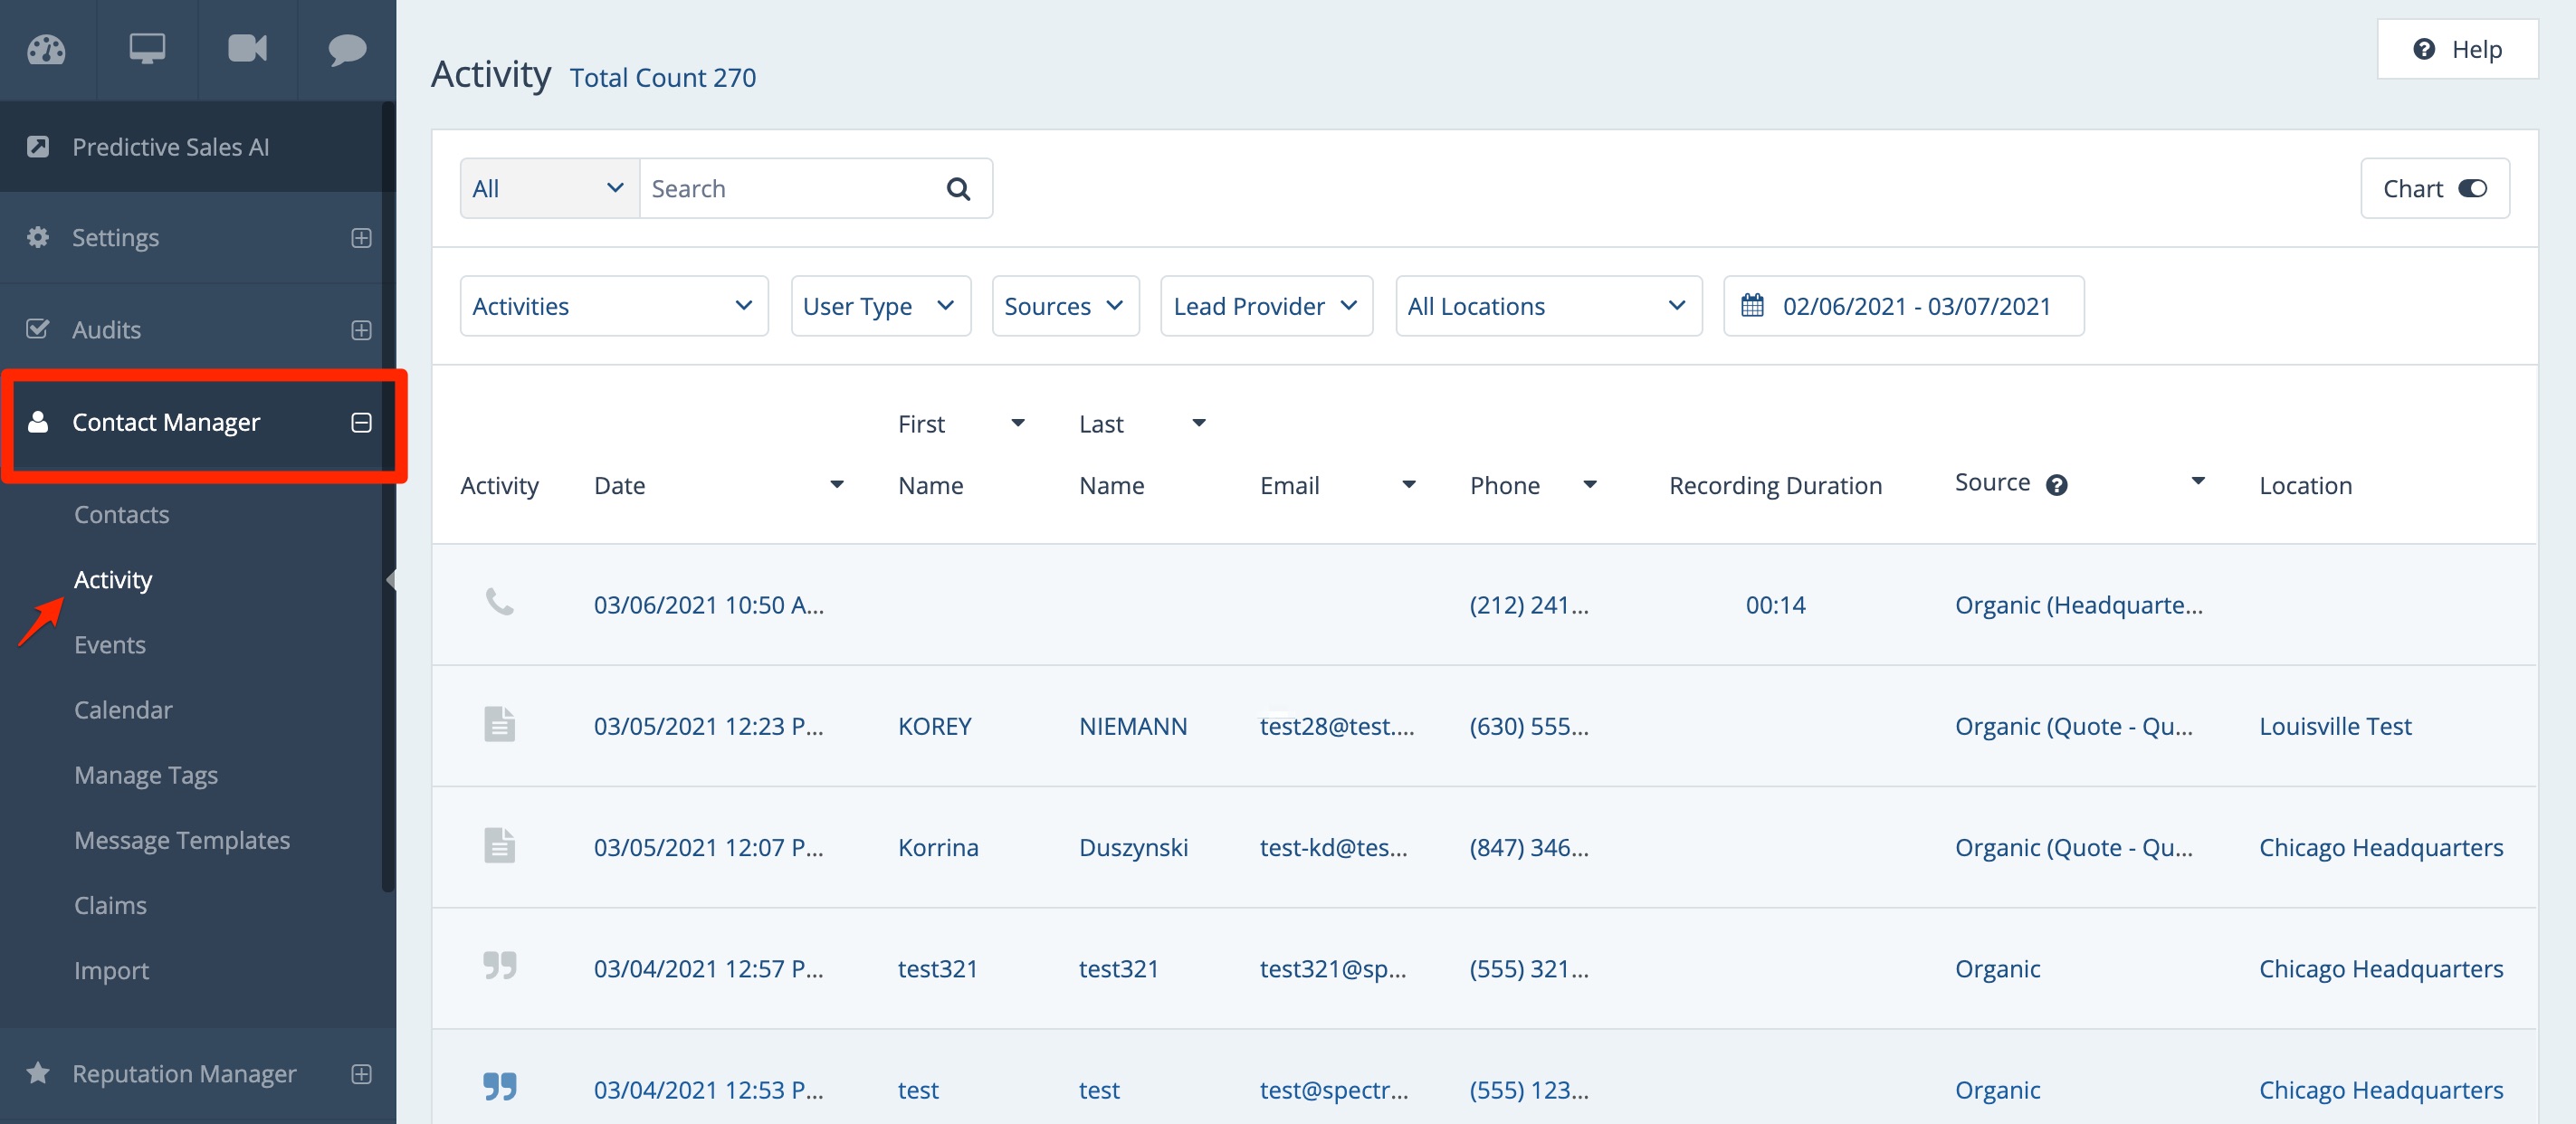Click the Source column help icon
The image size is (2576, 1124).
click(x=2056, y=485)
